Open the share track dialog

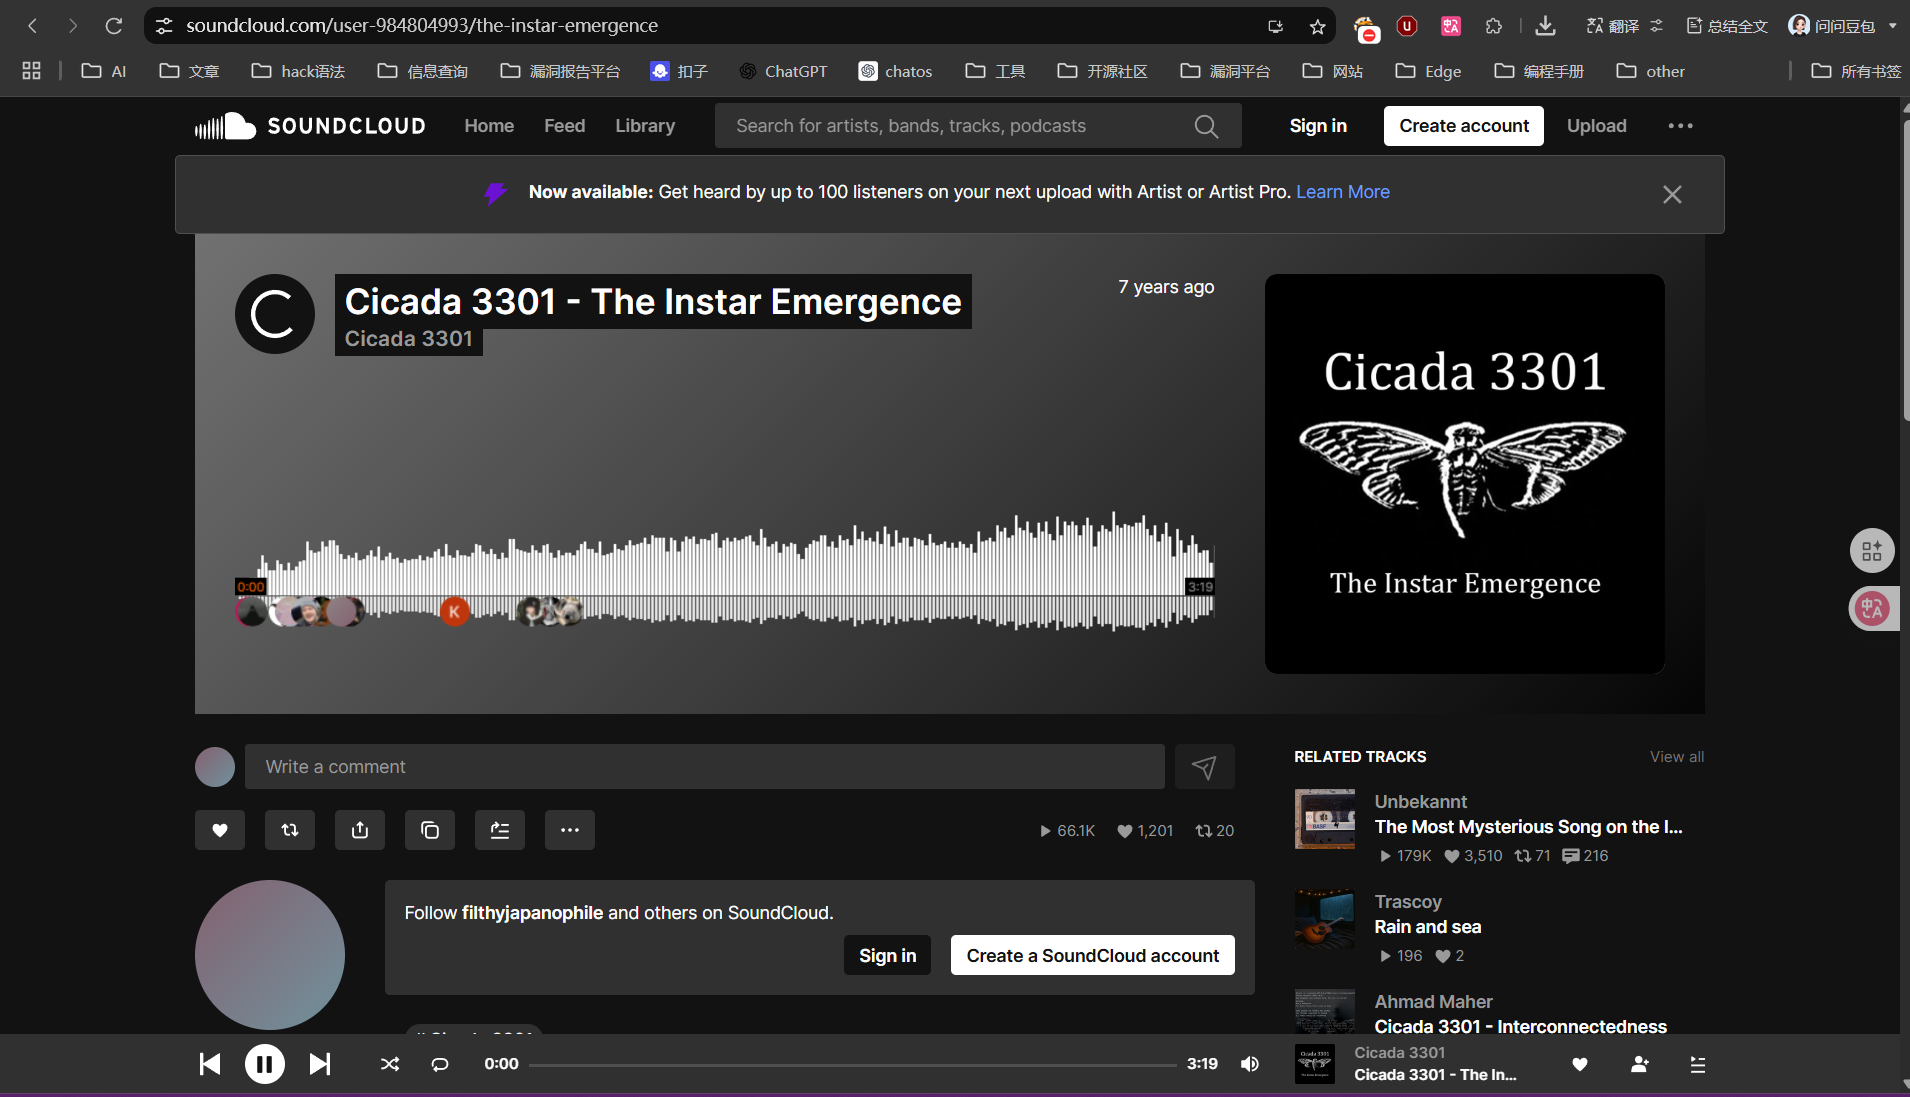click(x=360, y=830)
